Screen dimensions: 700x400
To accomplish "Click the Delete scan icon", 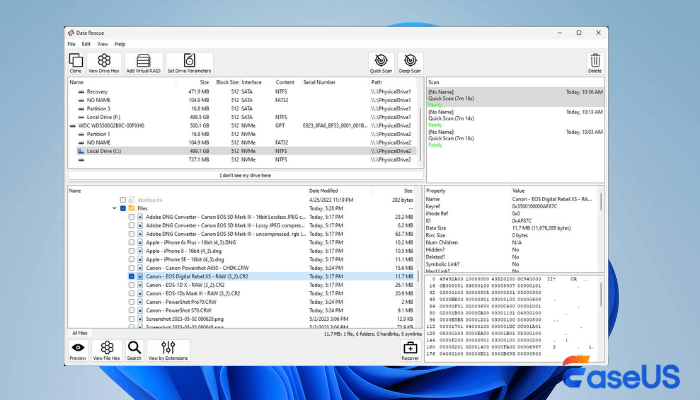I will coord(595,62).
